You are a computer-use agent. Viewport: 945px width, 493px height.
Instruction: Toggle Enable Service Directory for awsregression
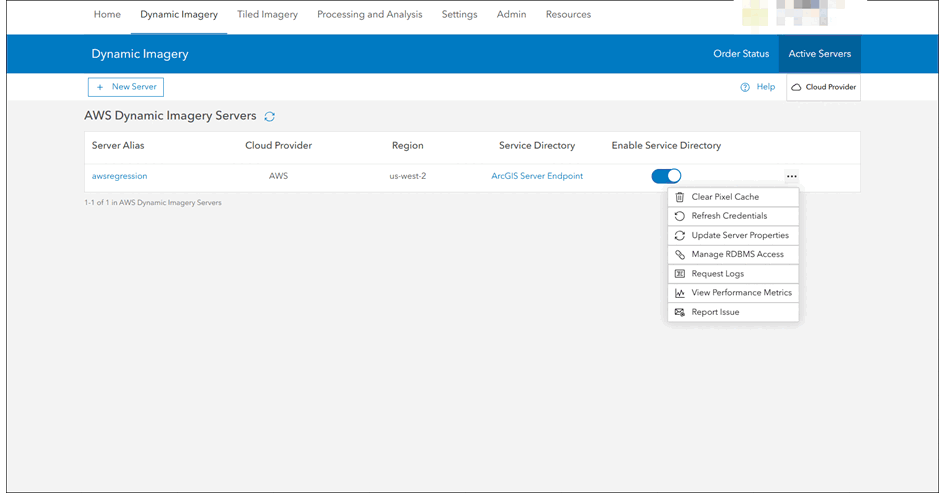pyautogui.click(x=666, y=176)
